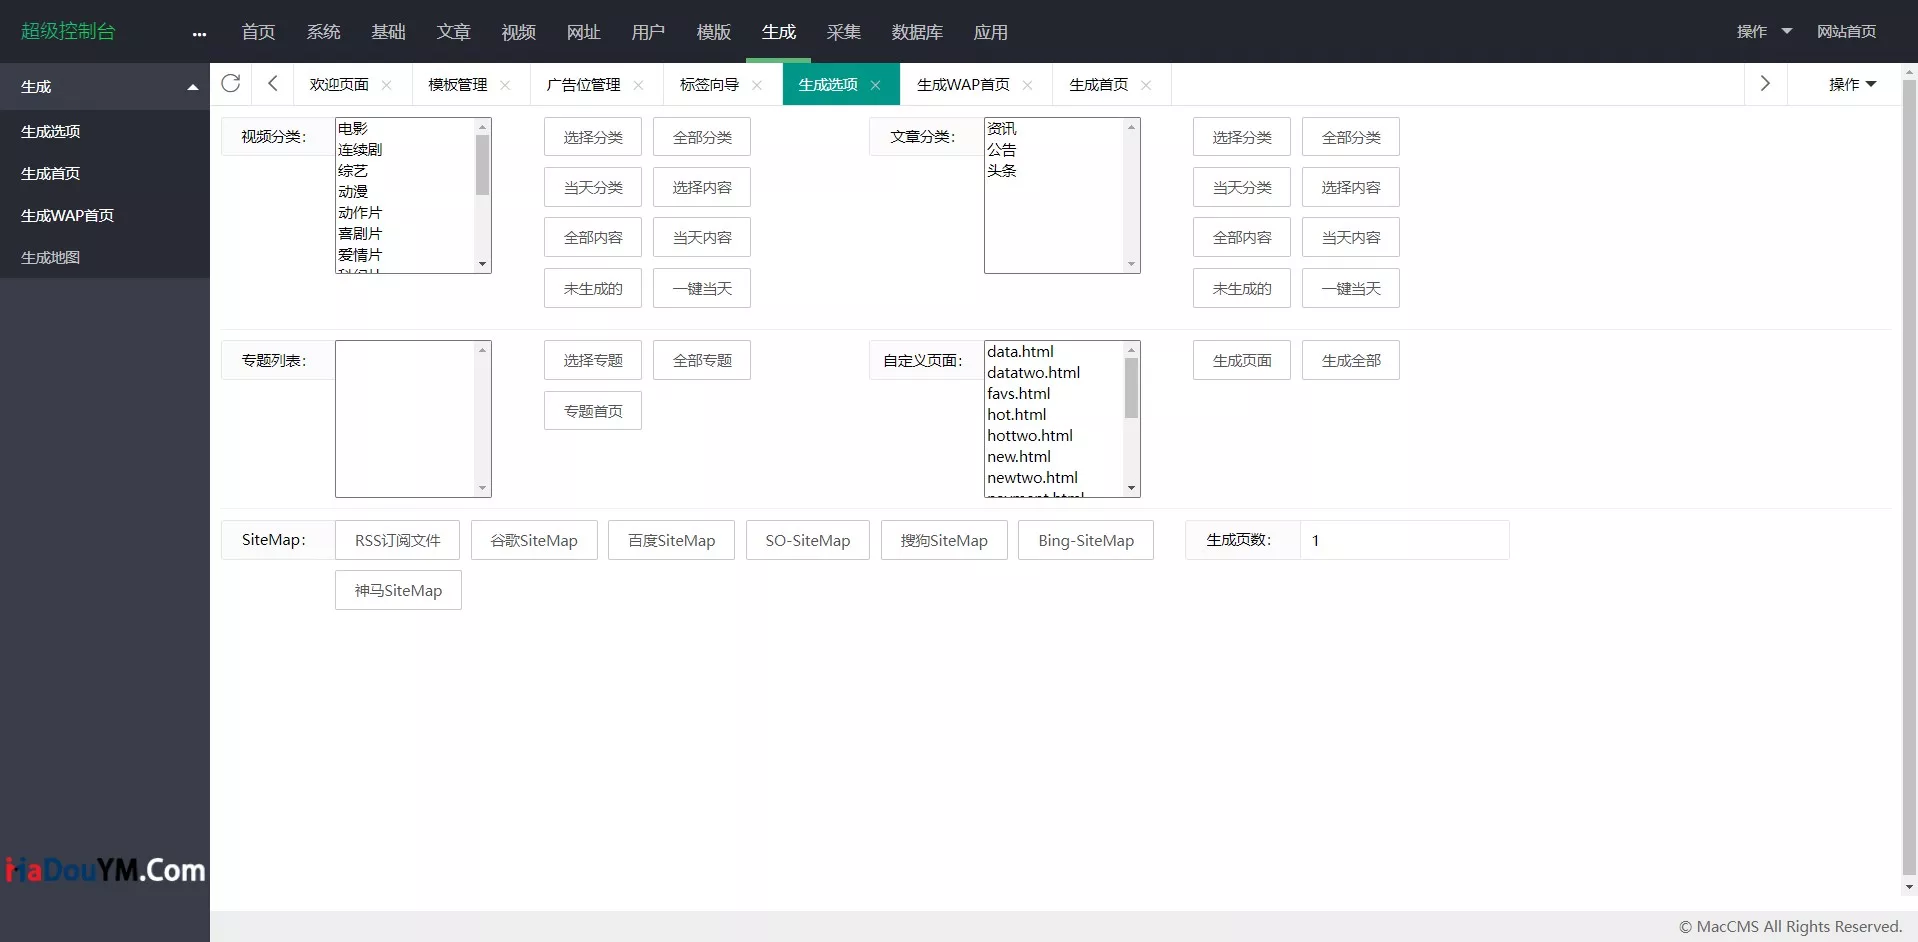Click the refresh icon in the tab bar
Viewport: 1918px width, 942px height.
click(x=231, y=84)
